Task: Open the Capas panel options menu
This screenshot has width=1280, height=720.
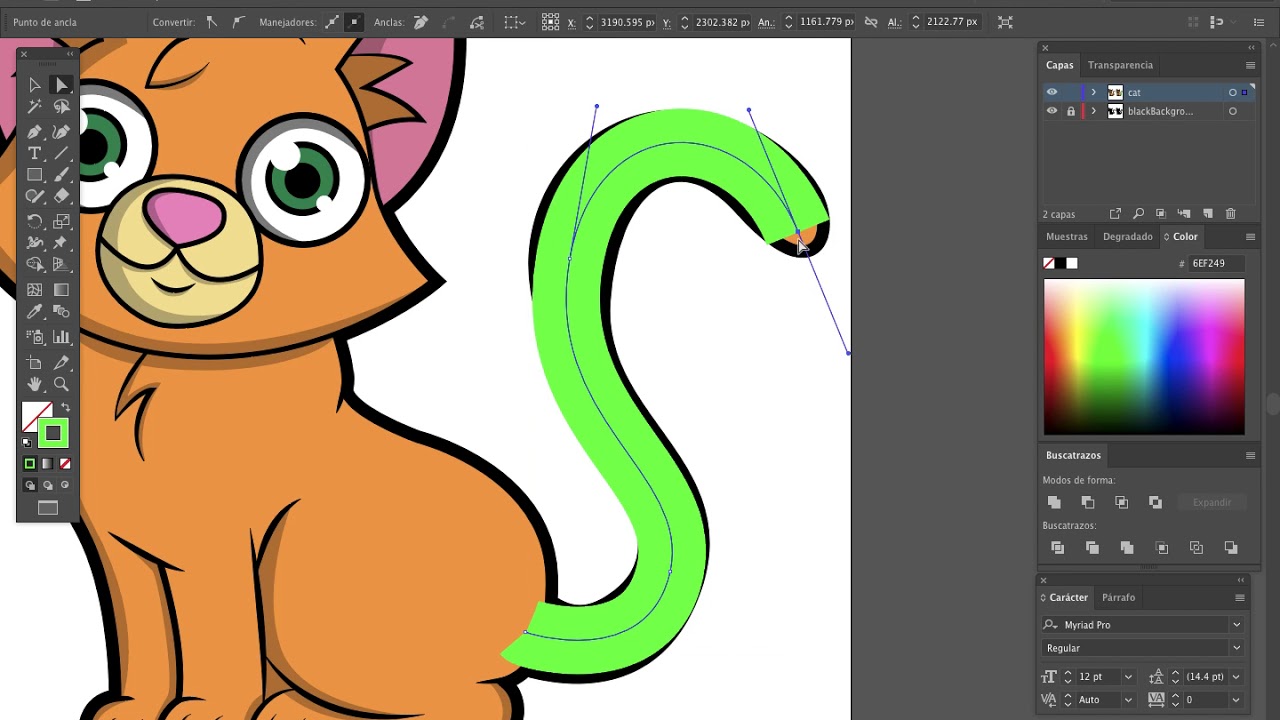Action: pyautogui.click(x=1250, y=65)
